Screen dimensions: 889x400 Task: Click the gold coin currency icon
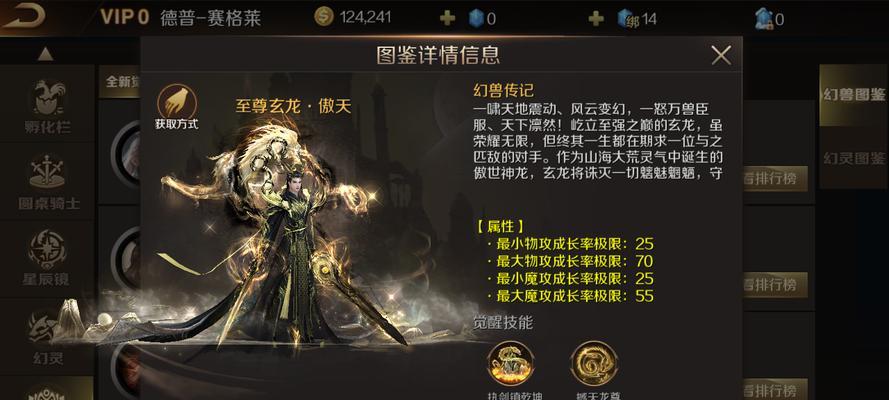[324, 18]
